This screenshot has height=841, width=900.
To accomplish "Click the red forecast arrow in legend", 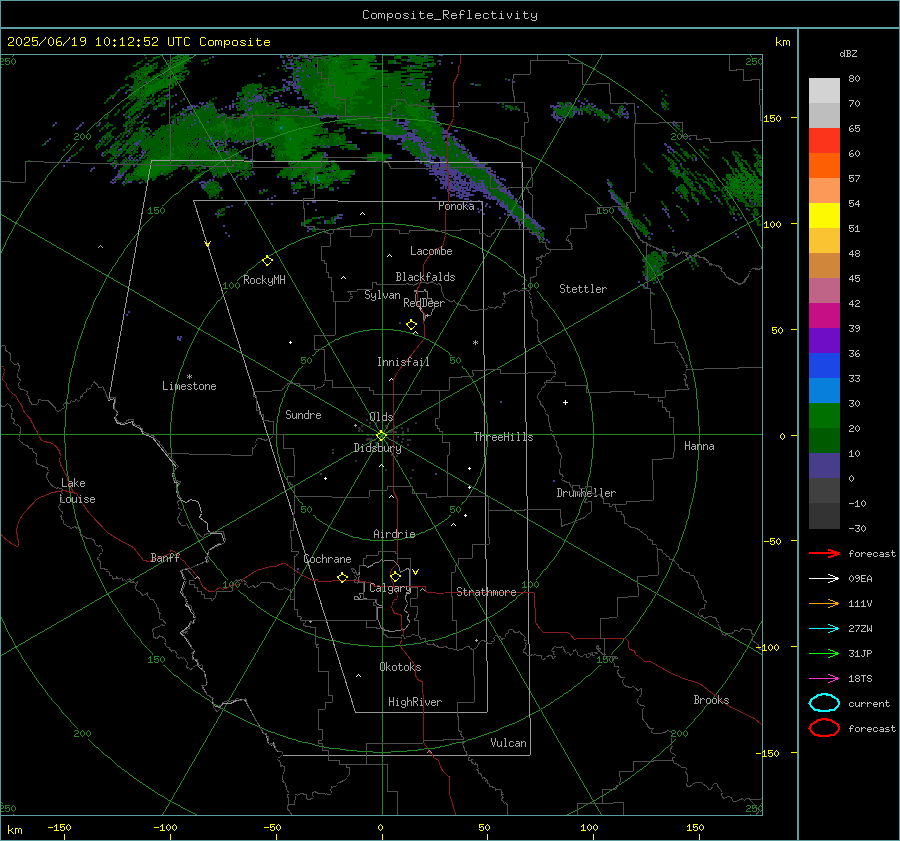I will click(x=824, y=553).
